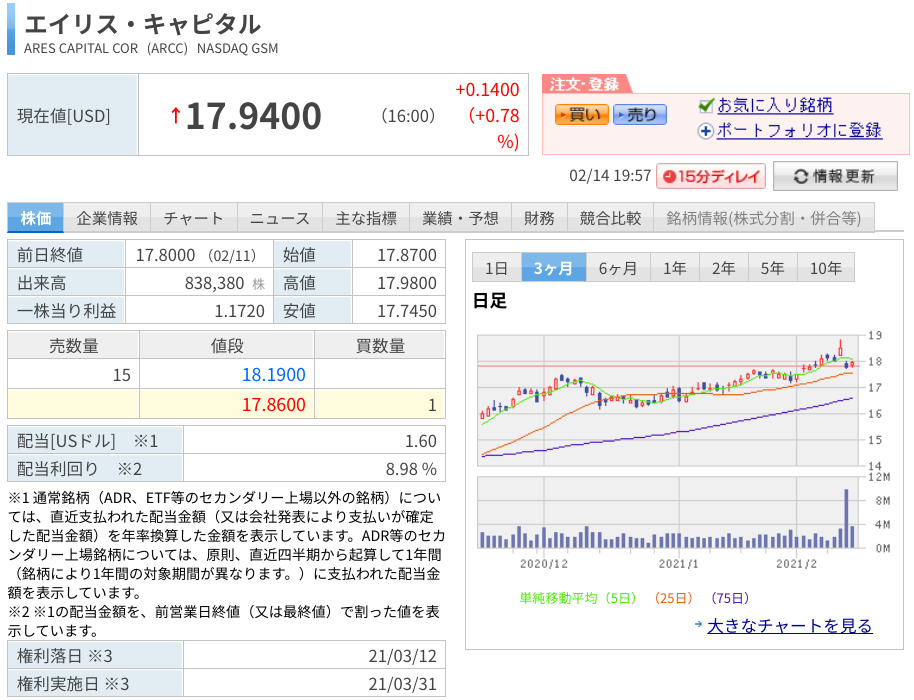Click the clock icon in 15分ディレイ badge
914x700 pixels.
[x=669, y=177]
